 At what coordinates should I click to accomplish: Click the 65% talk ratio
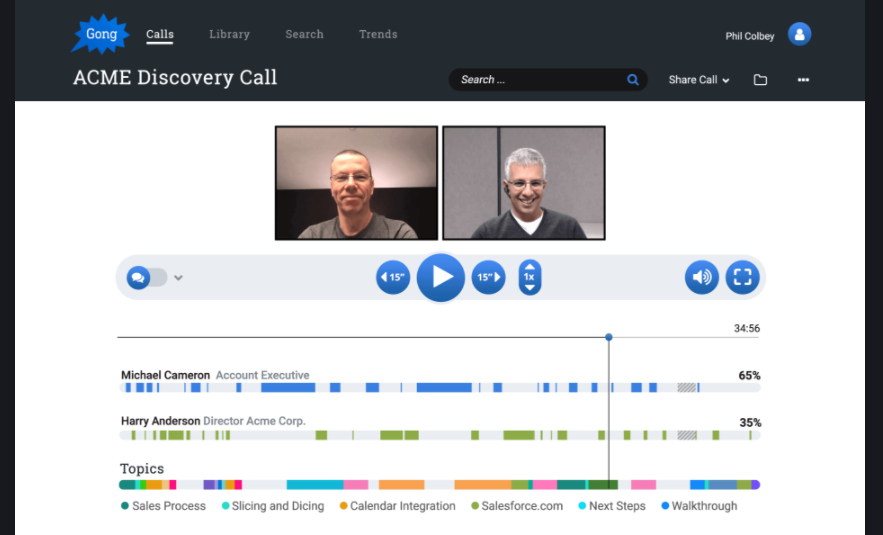(750, 376)
